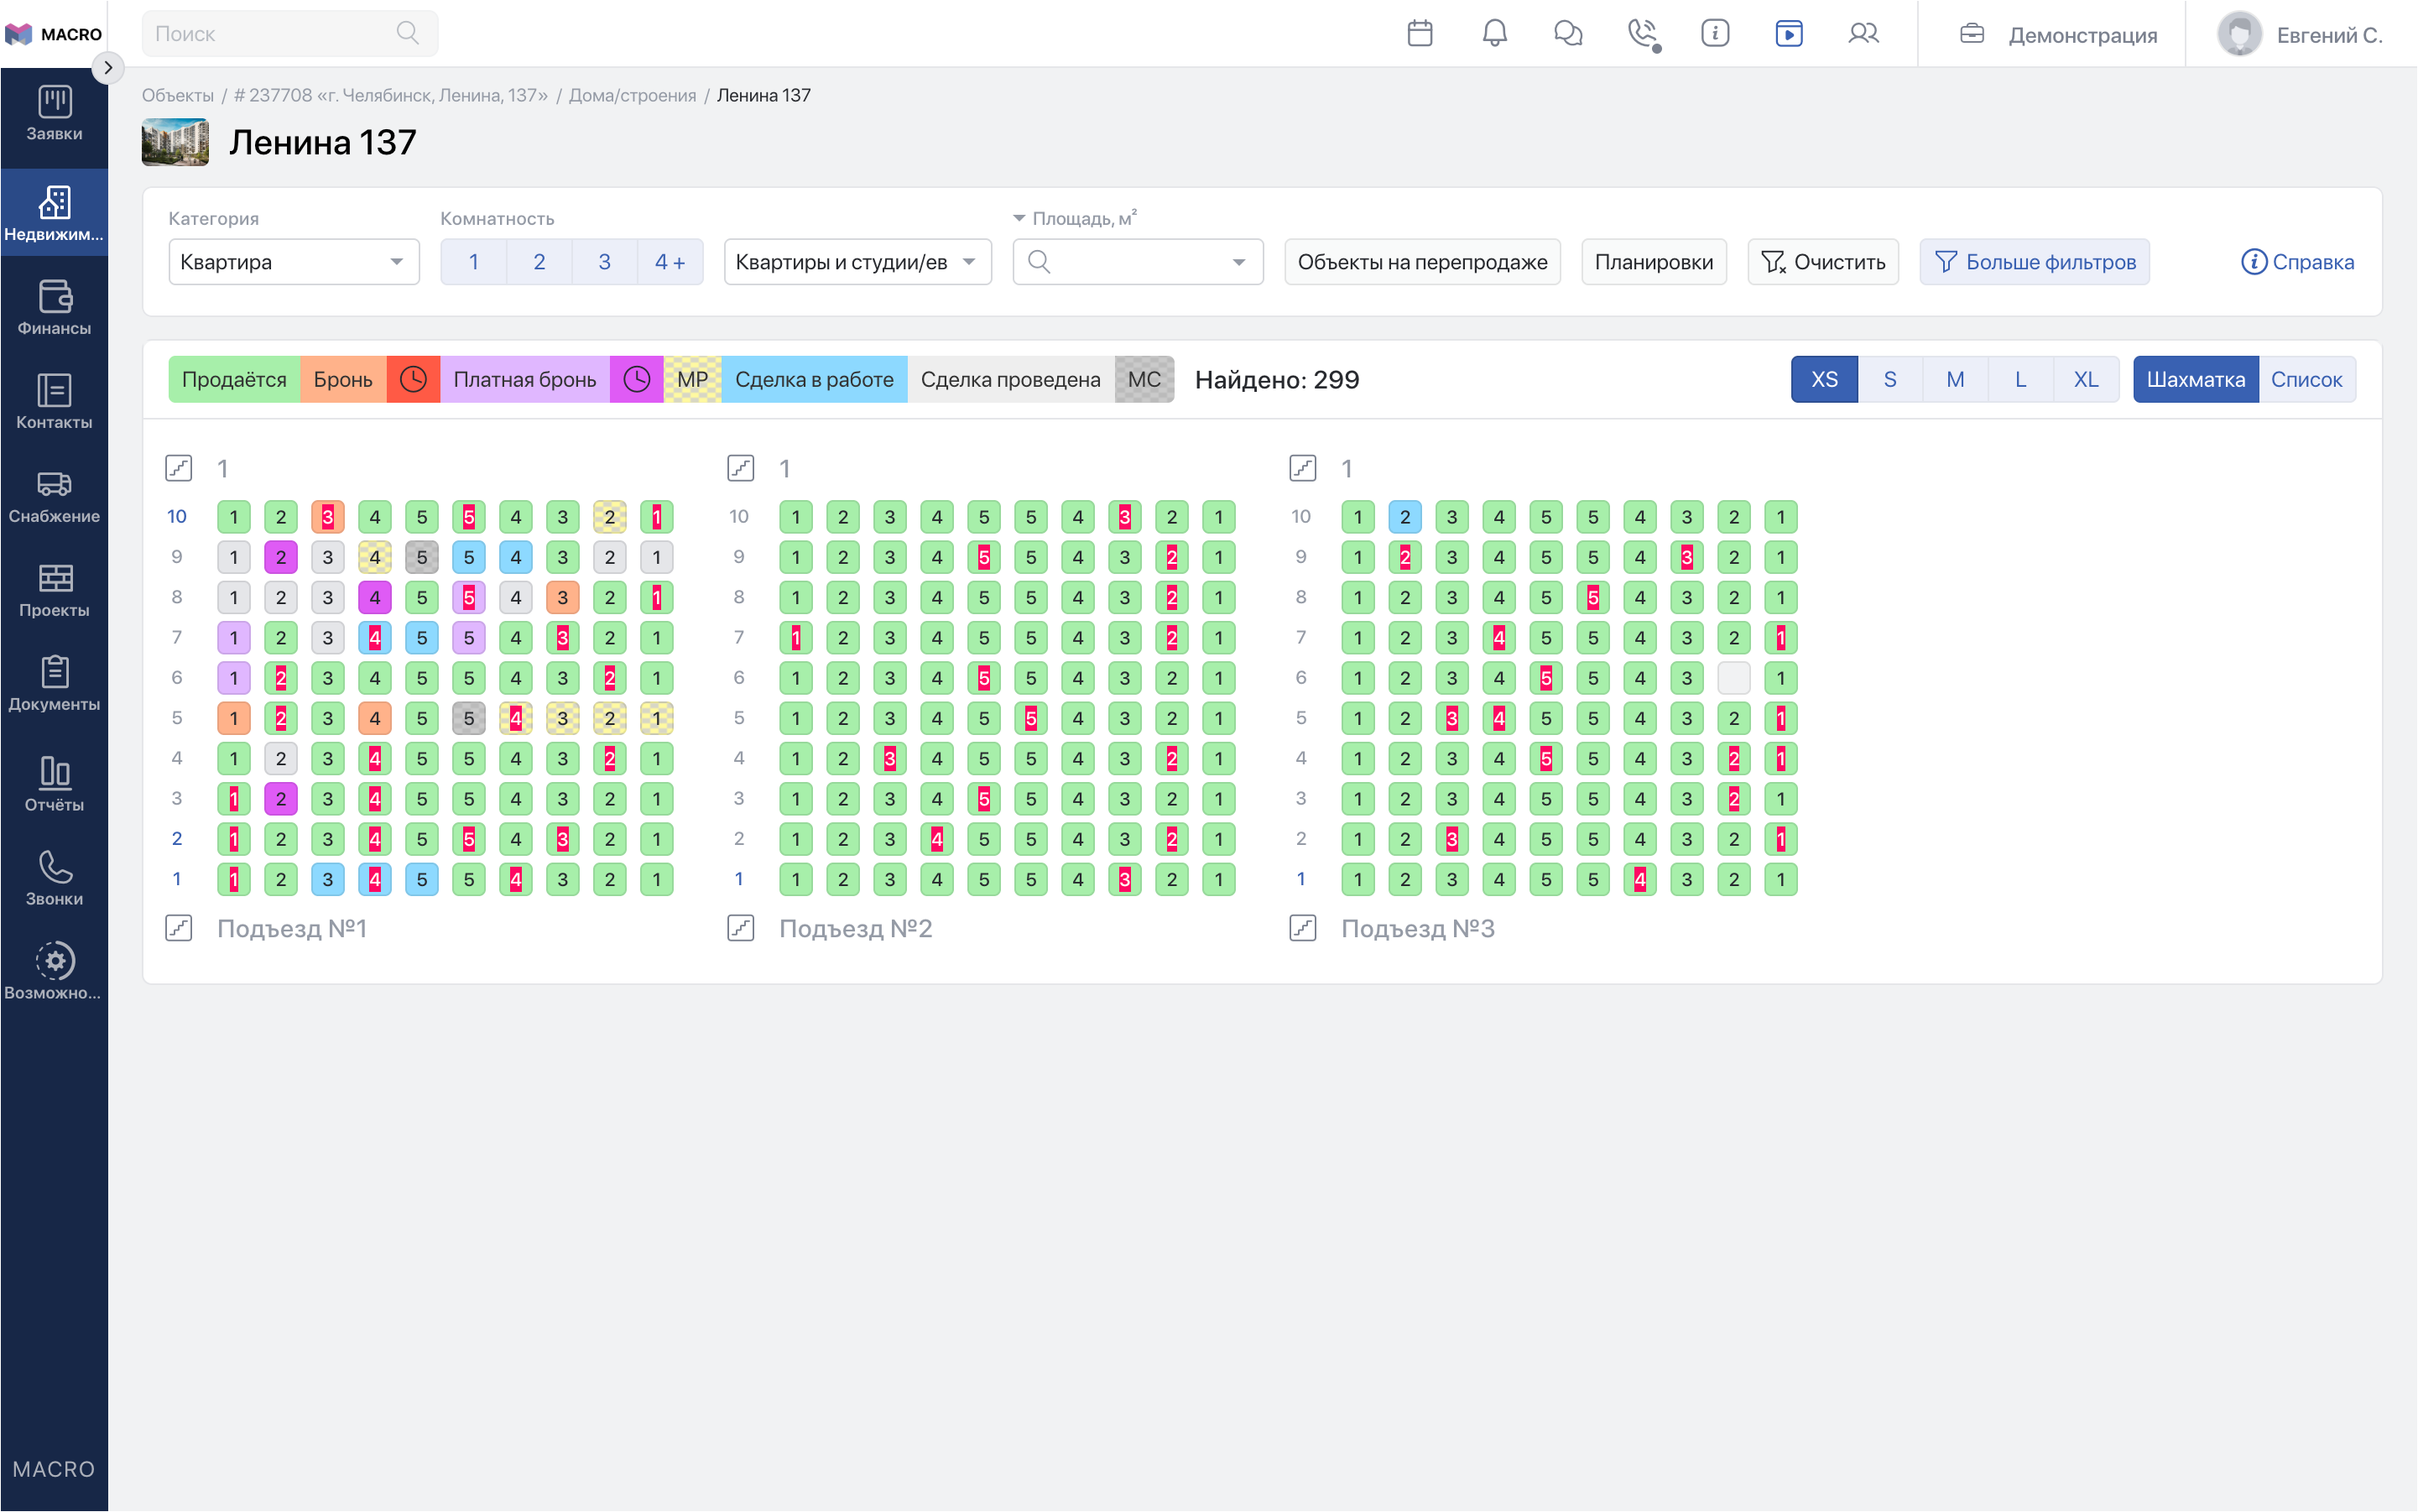
Task: Switch to Список view tab
Action: (x=2306, y=379)
